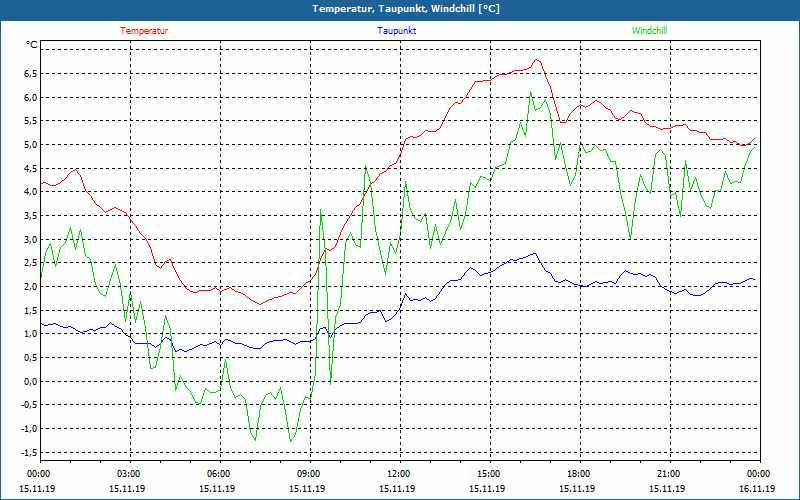800x500 pixels.
Task: Click the °C unit label on axis
Action: coord(32,45)
